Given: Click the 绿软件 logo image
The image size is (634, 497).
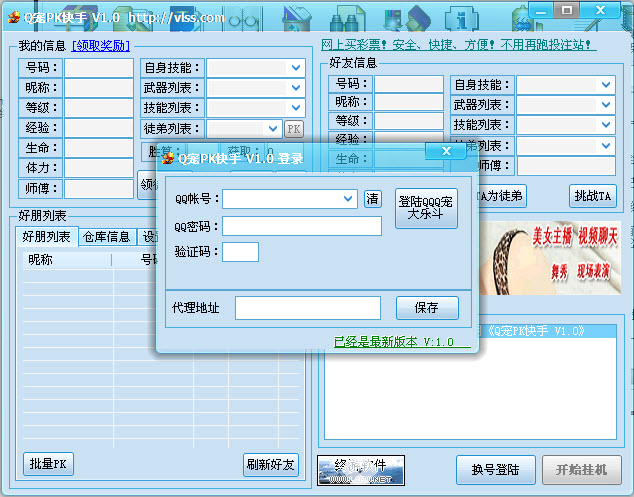Looking at the screenshot, I should (x=361, y=470).
